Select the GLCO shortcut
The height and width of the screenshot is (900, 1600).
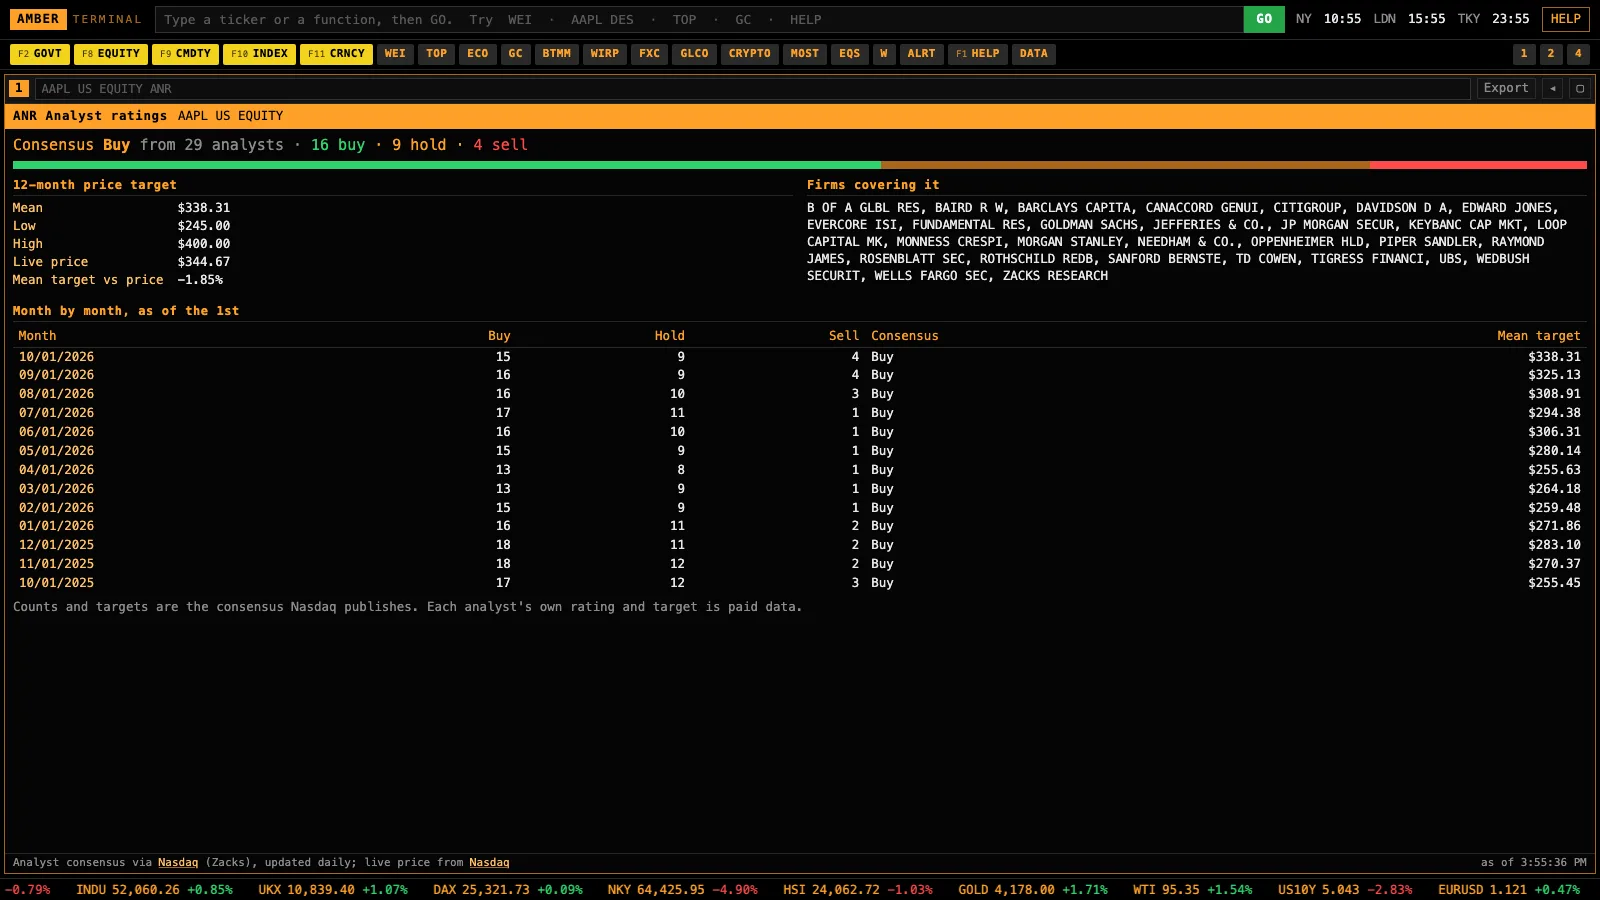point(695,54)
